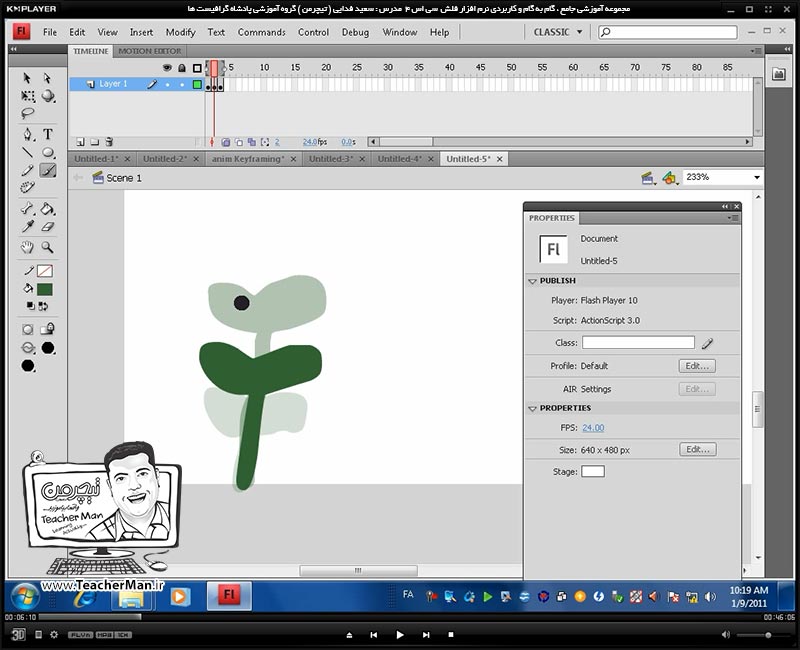Select the Free Transform tool

coord(28,96)
